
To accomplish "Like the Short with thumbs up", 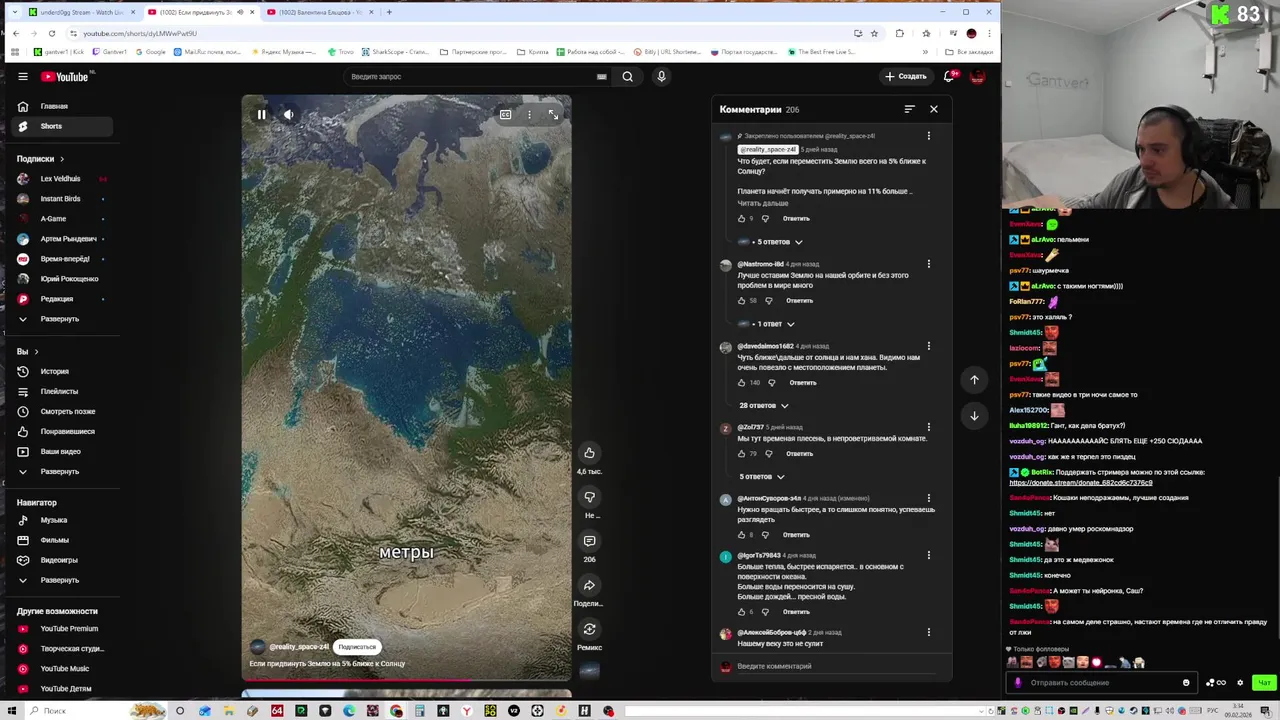I will point(589,453).
